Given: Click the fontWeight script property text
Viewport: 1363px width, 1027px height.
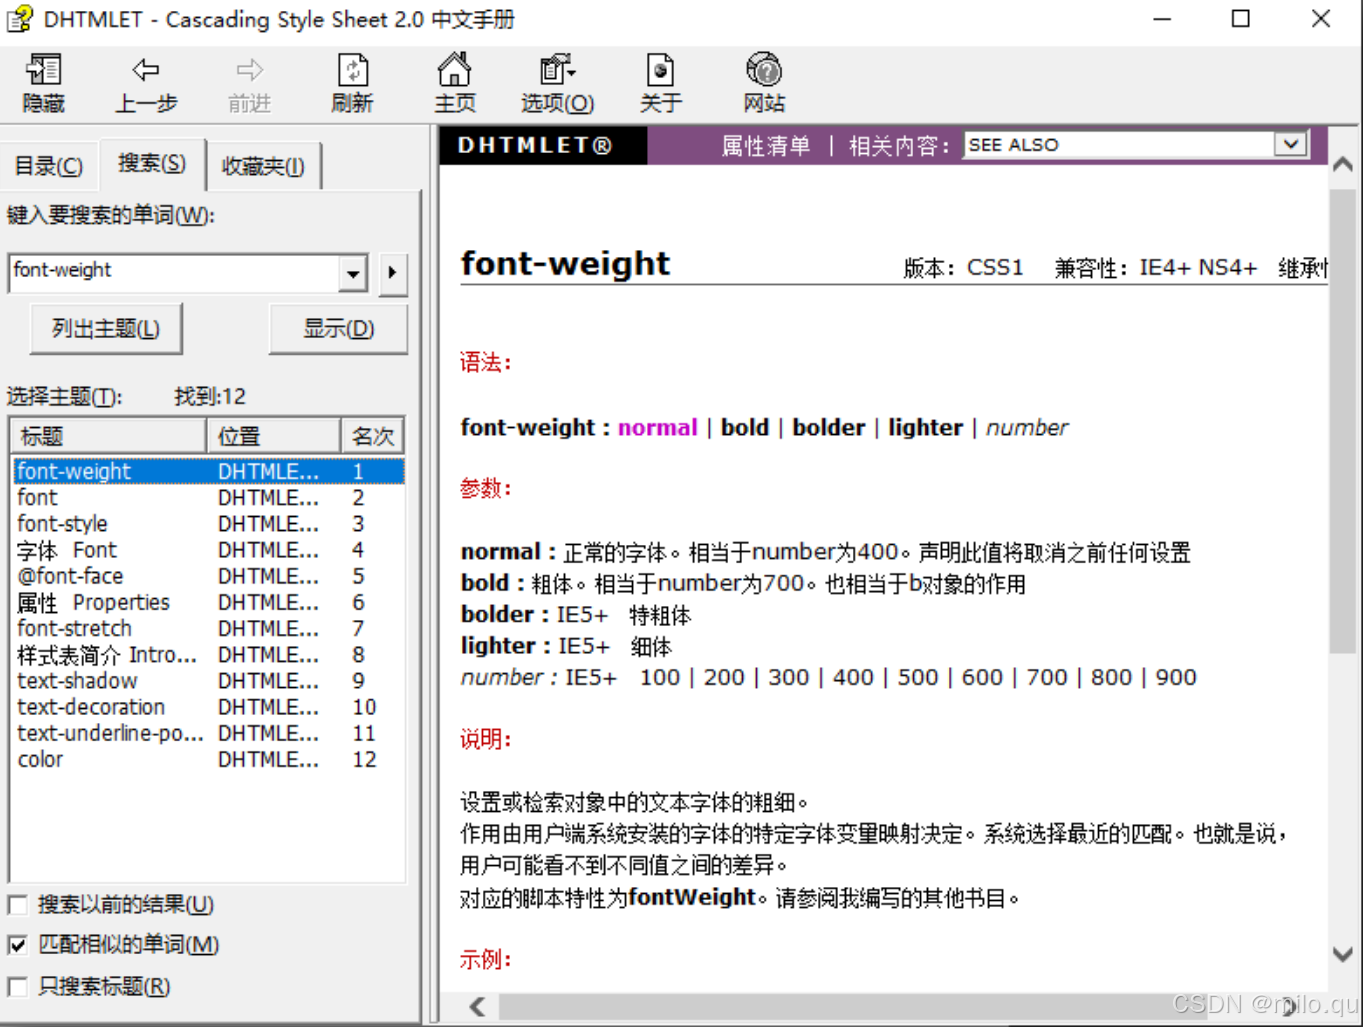Looking at the screenshot, I should (692, 897).
